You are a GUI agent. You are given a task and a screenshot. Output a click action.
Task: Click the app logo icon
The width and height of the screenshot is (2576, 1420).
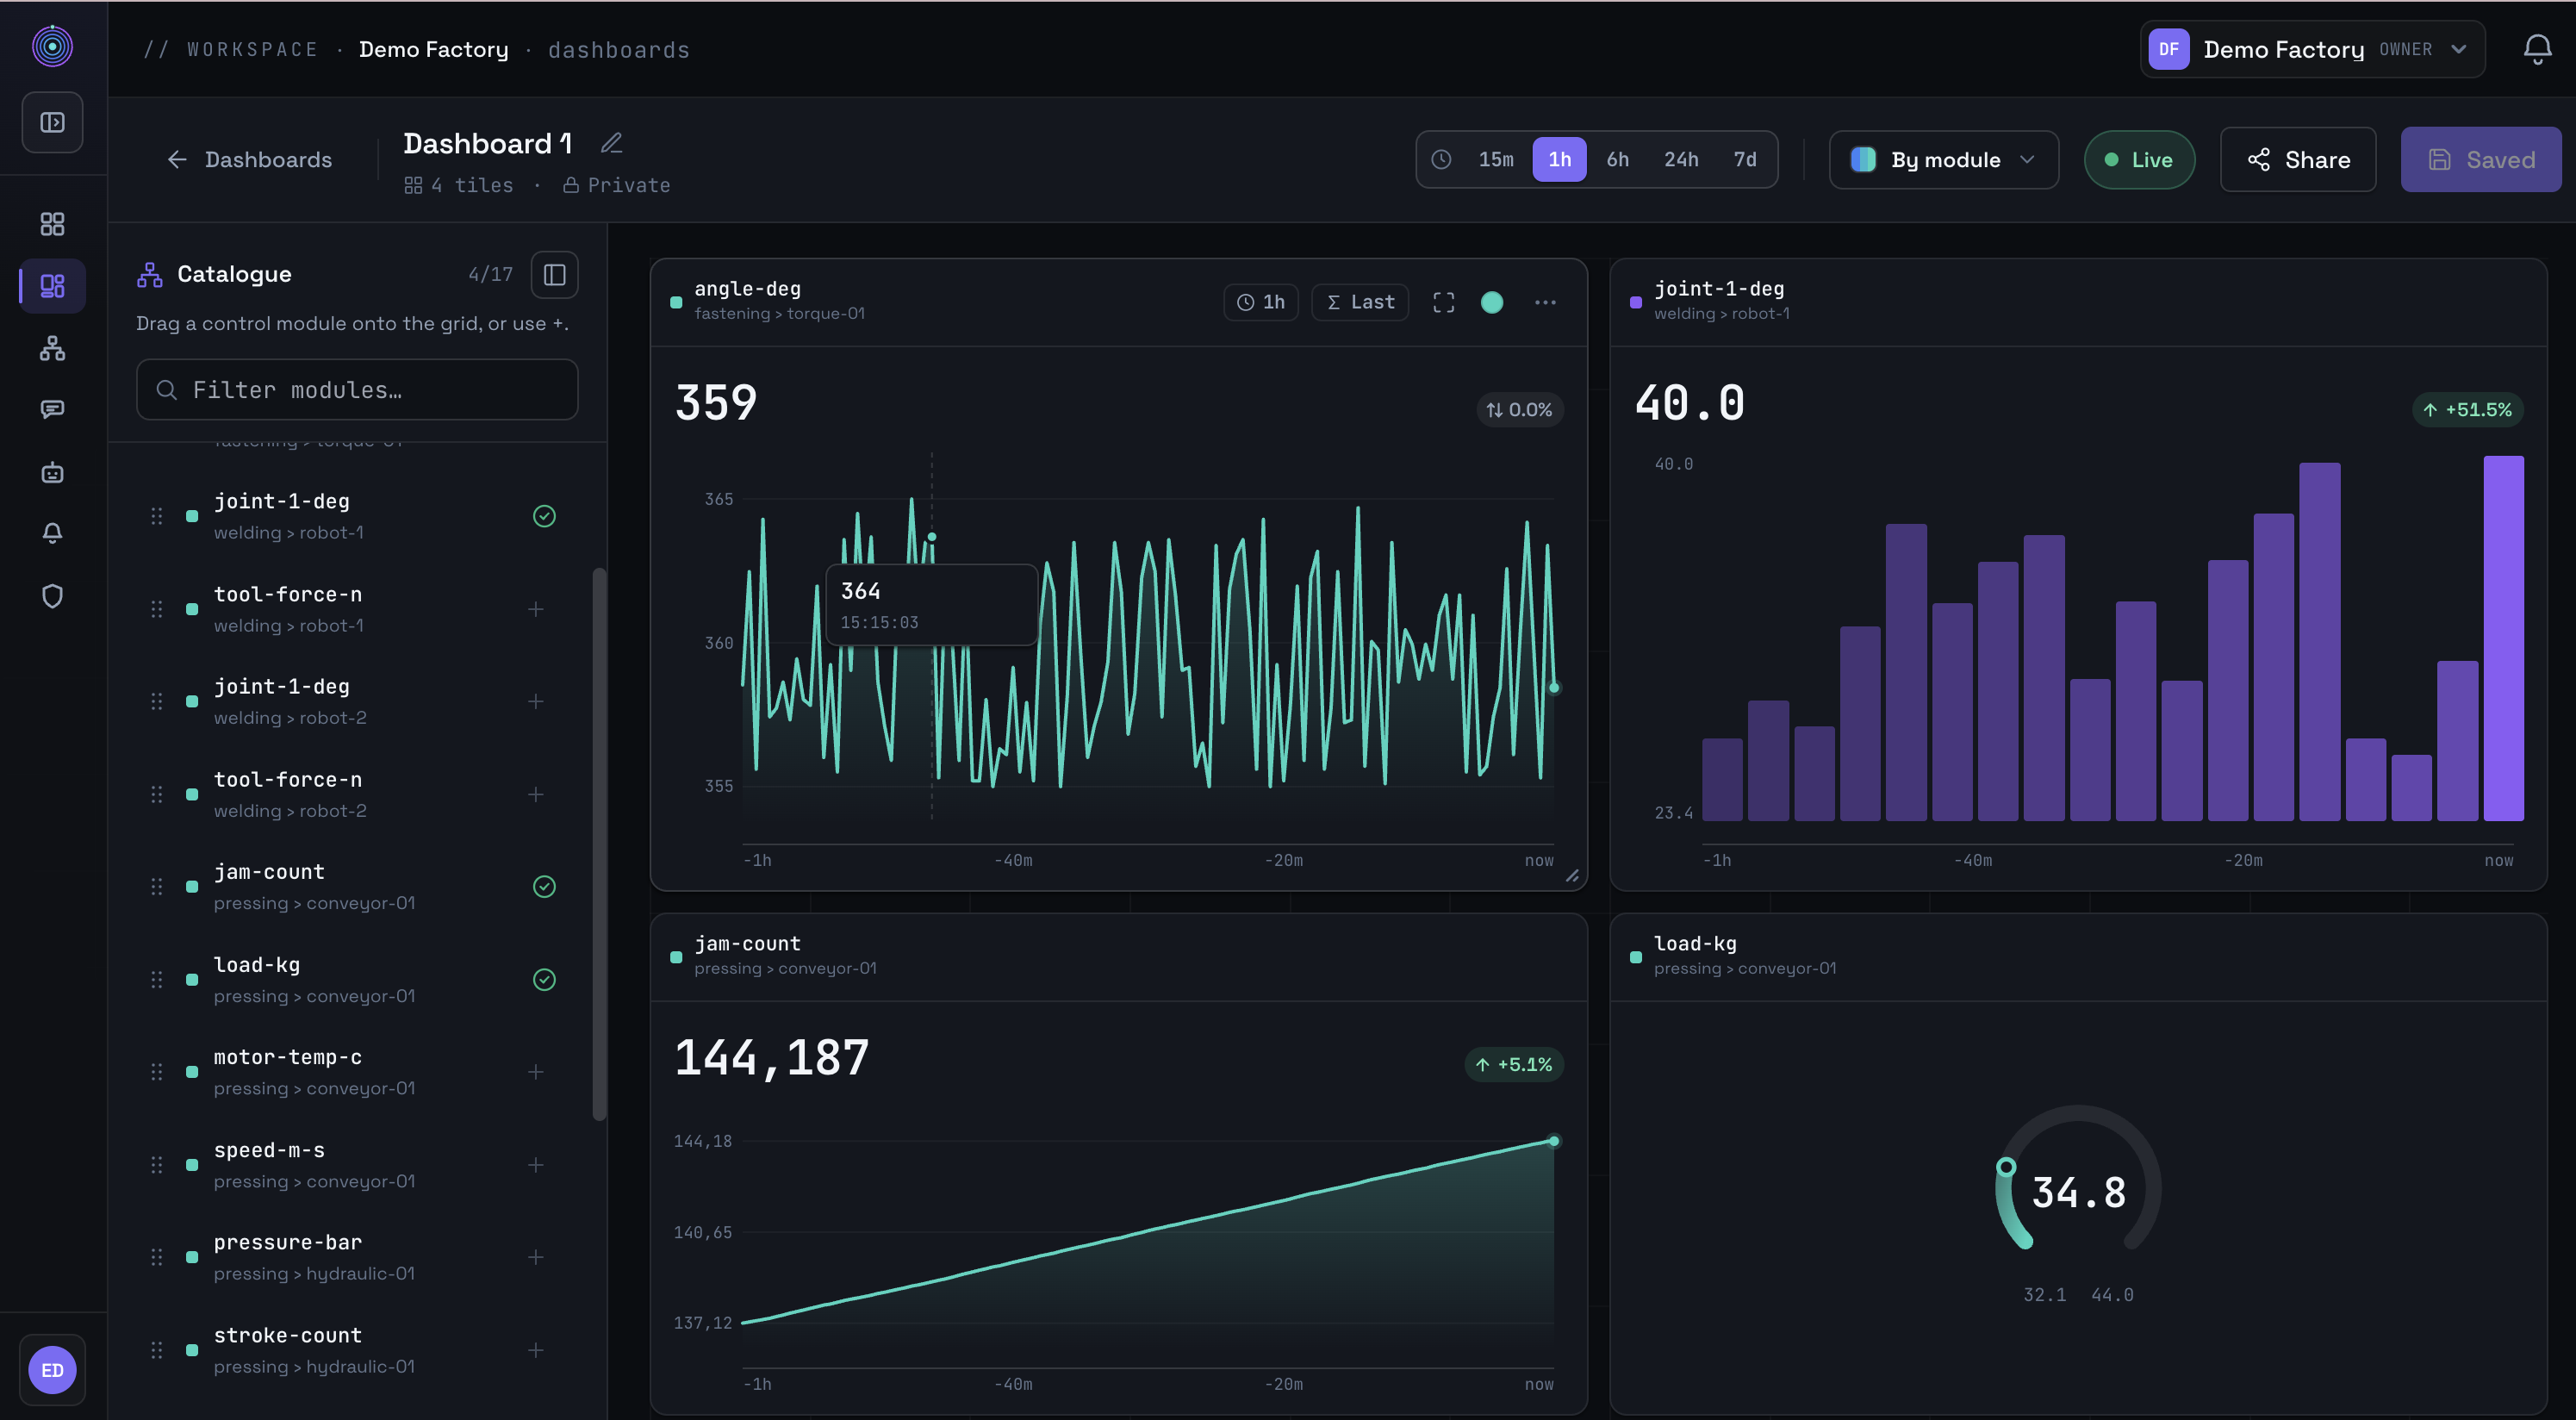pos(52,46)
